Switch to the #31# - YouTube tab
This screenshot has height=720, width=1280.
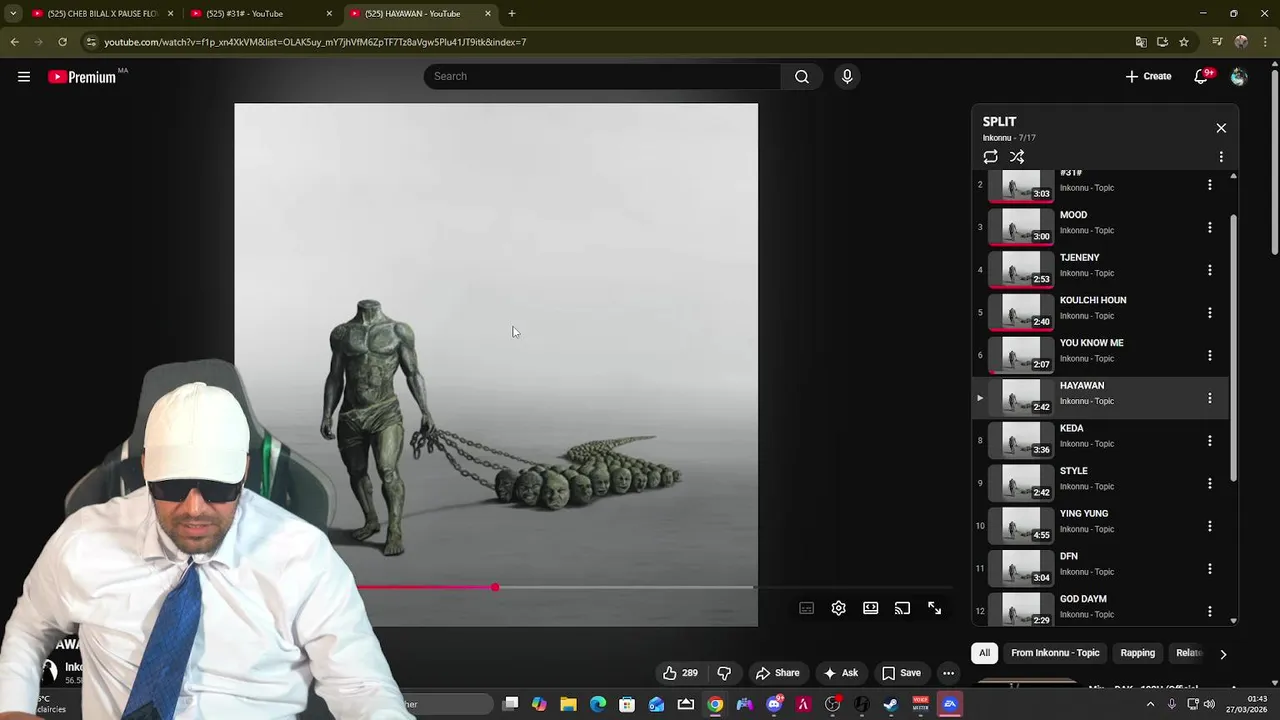pyautogui.click(x=262, y=13)
